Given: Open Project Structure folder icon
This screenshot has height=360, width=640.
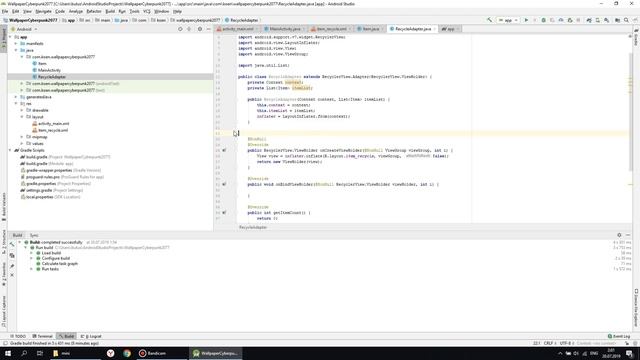Looking at the screenshot, I should click(x=617, y=20).
